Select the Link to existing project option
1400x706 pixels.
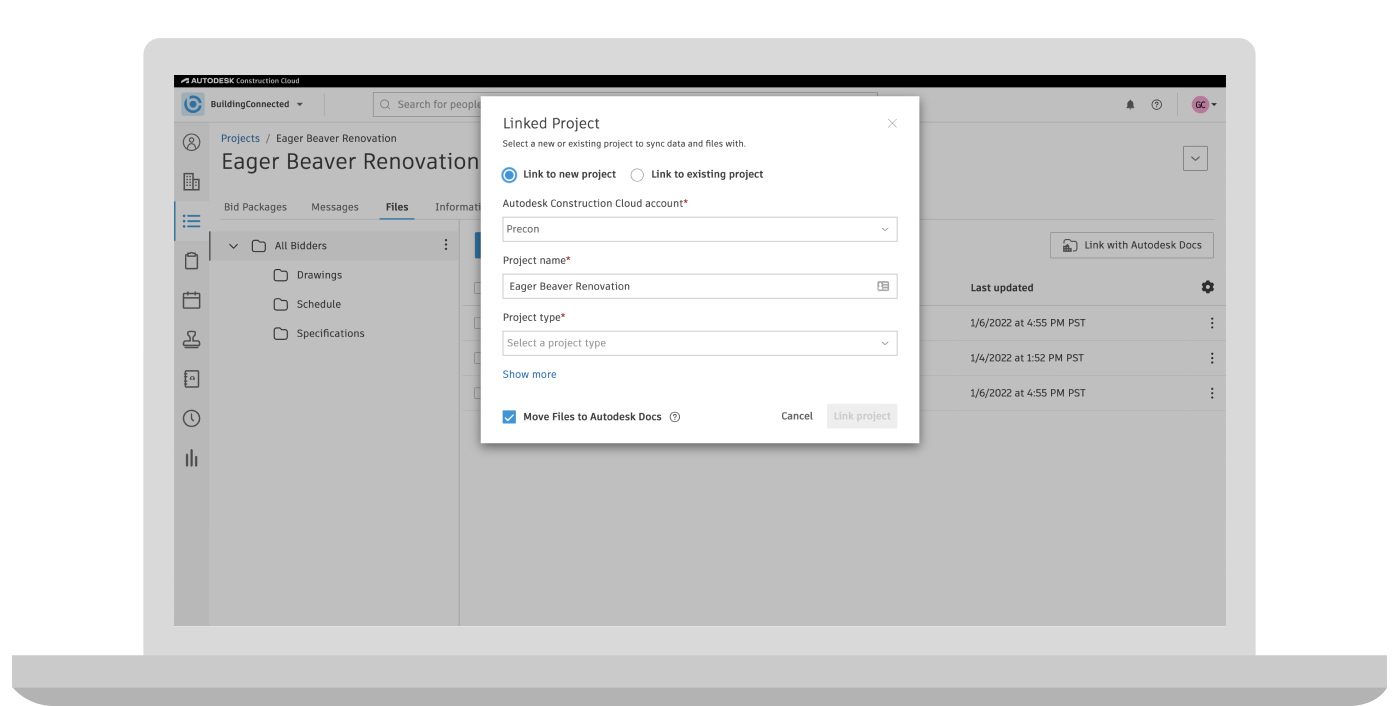(638, 175)
